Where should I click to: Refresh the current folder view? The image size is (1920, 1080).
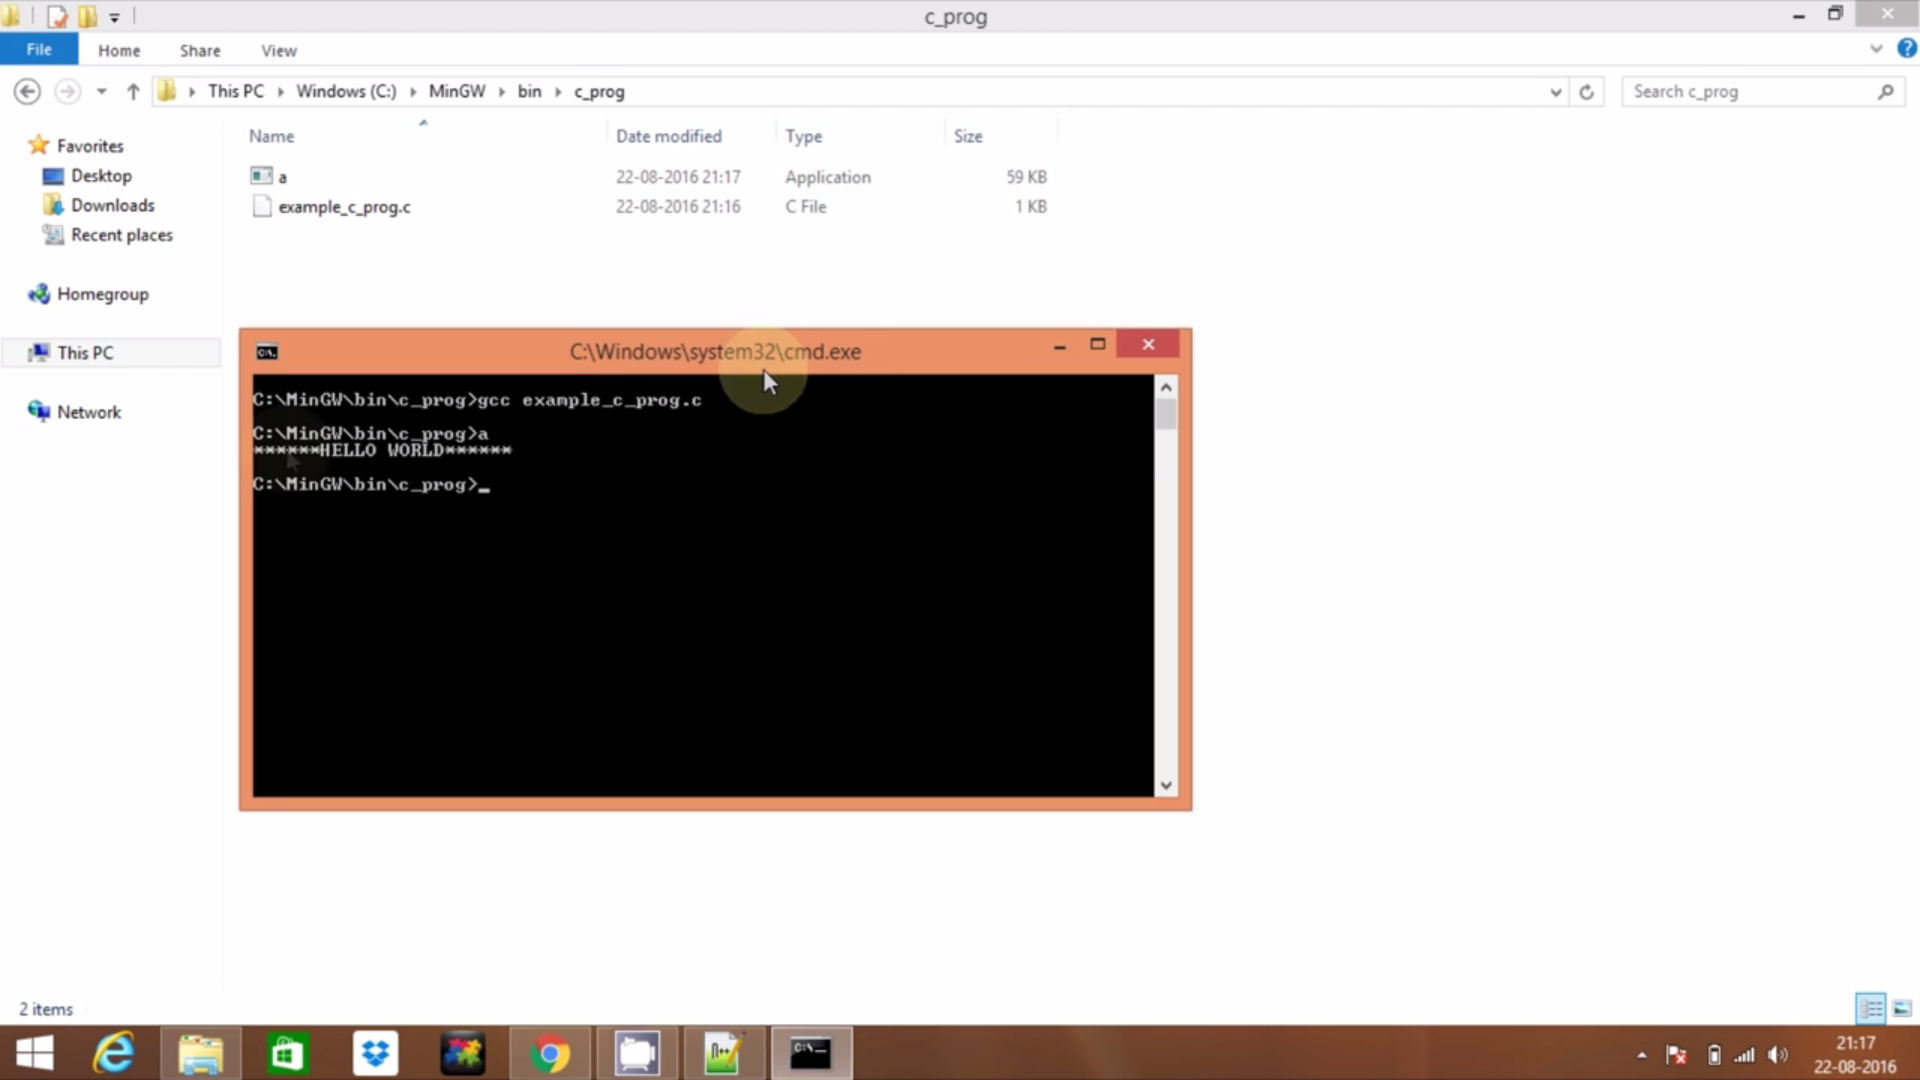(x=1587, y=91)
